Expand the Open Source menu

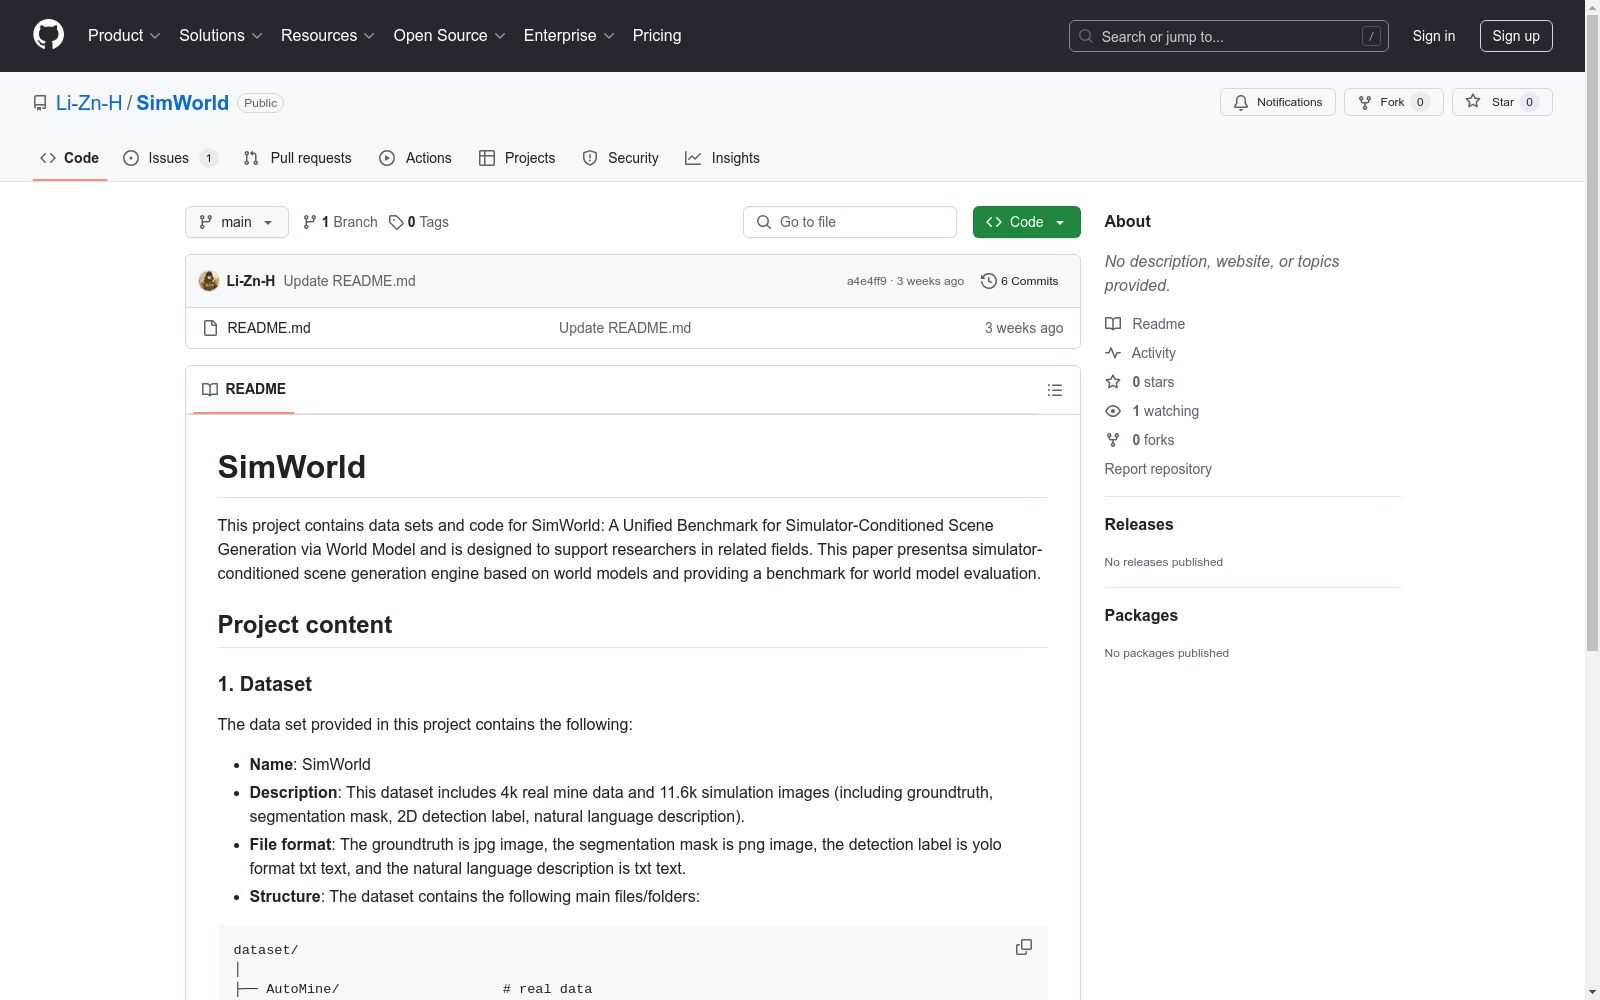(450, 36)
